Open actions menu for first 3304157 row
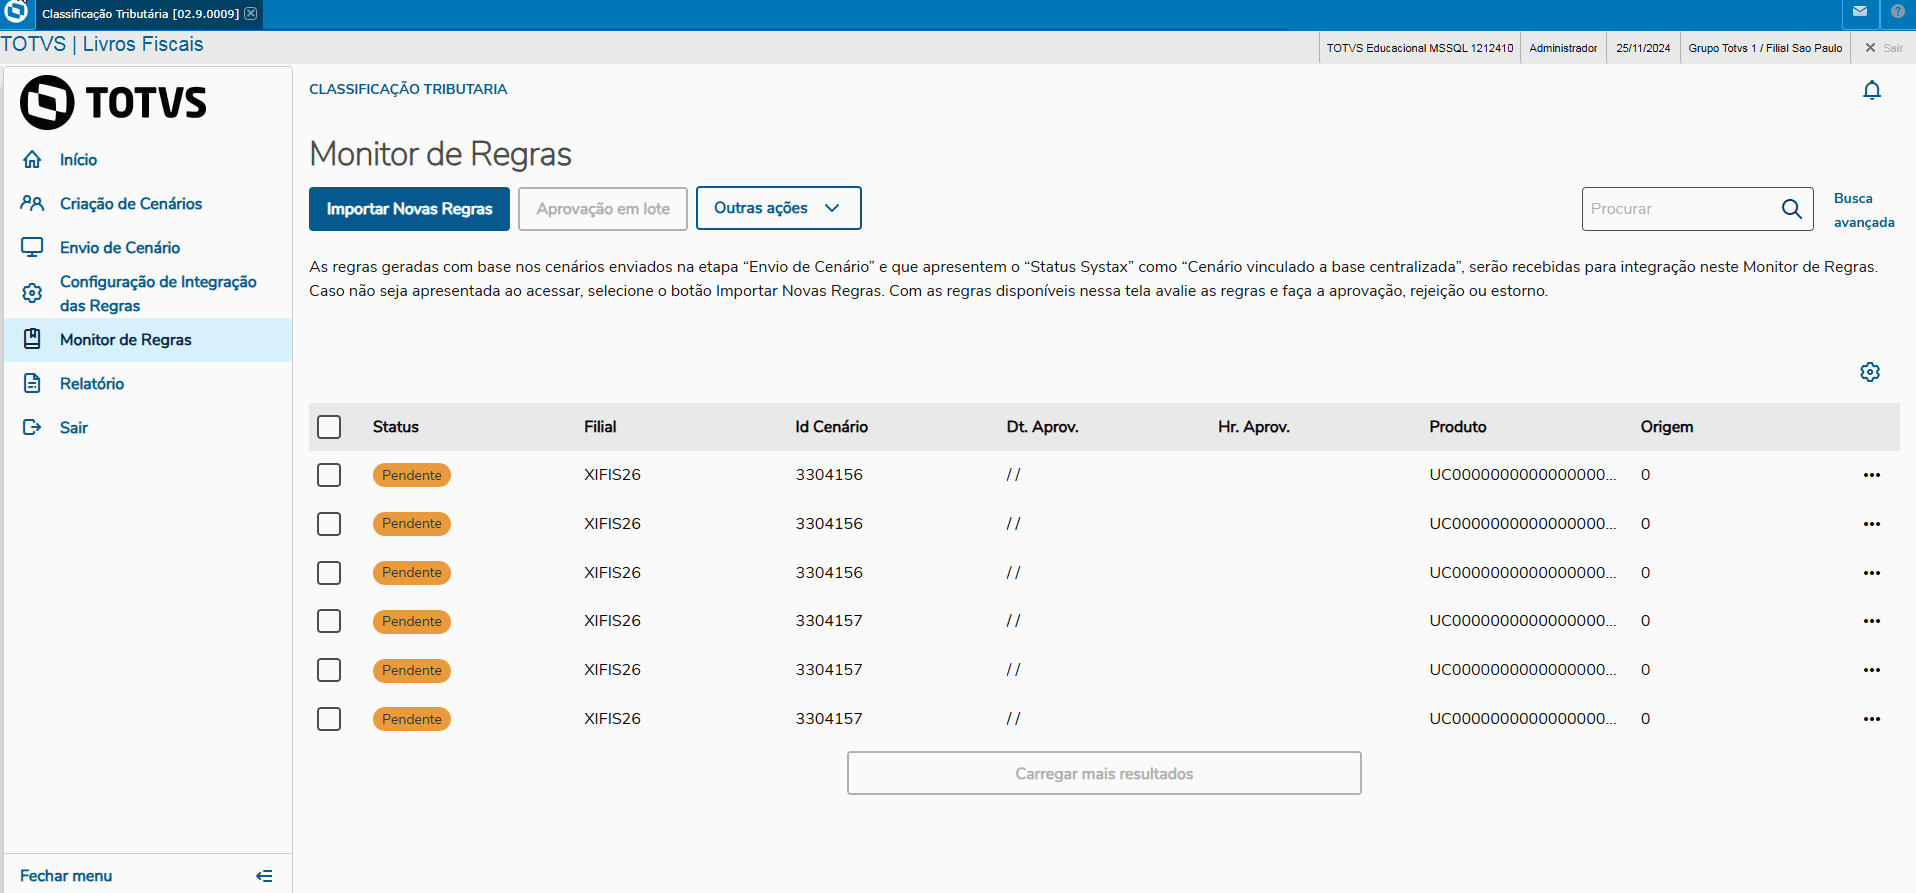Screen dimensions: 1916x893 (x=1872, y=621)
